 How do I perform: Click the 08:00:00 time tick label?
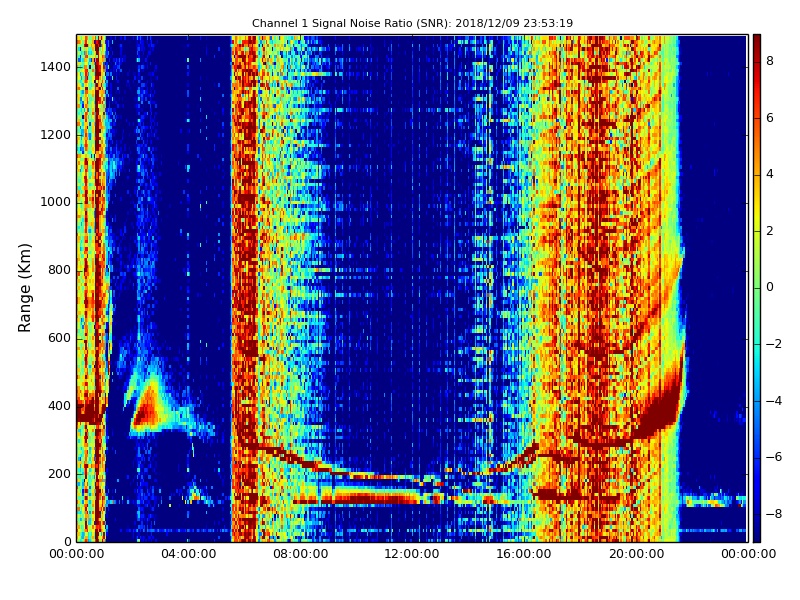(x=301, y=554)
